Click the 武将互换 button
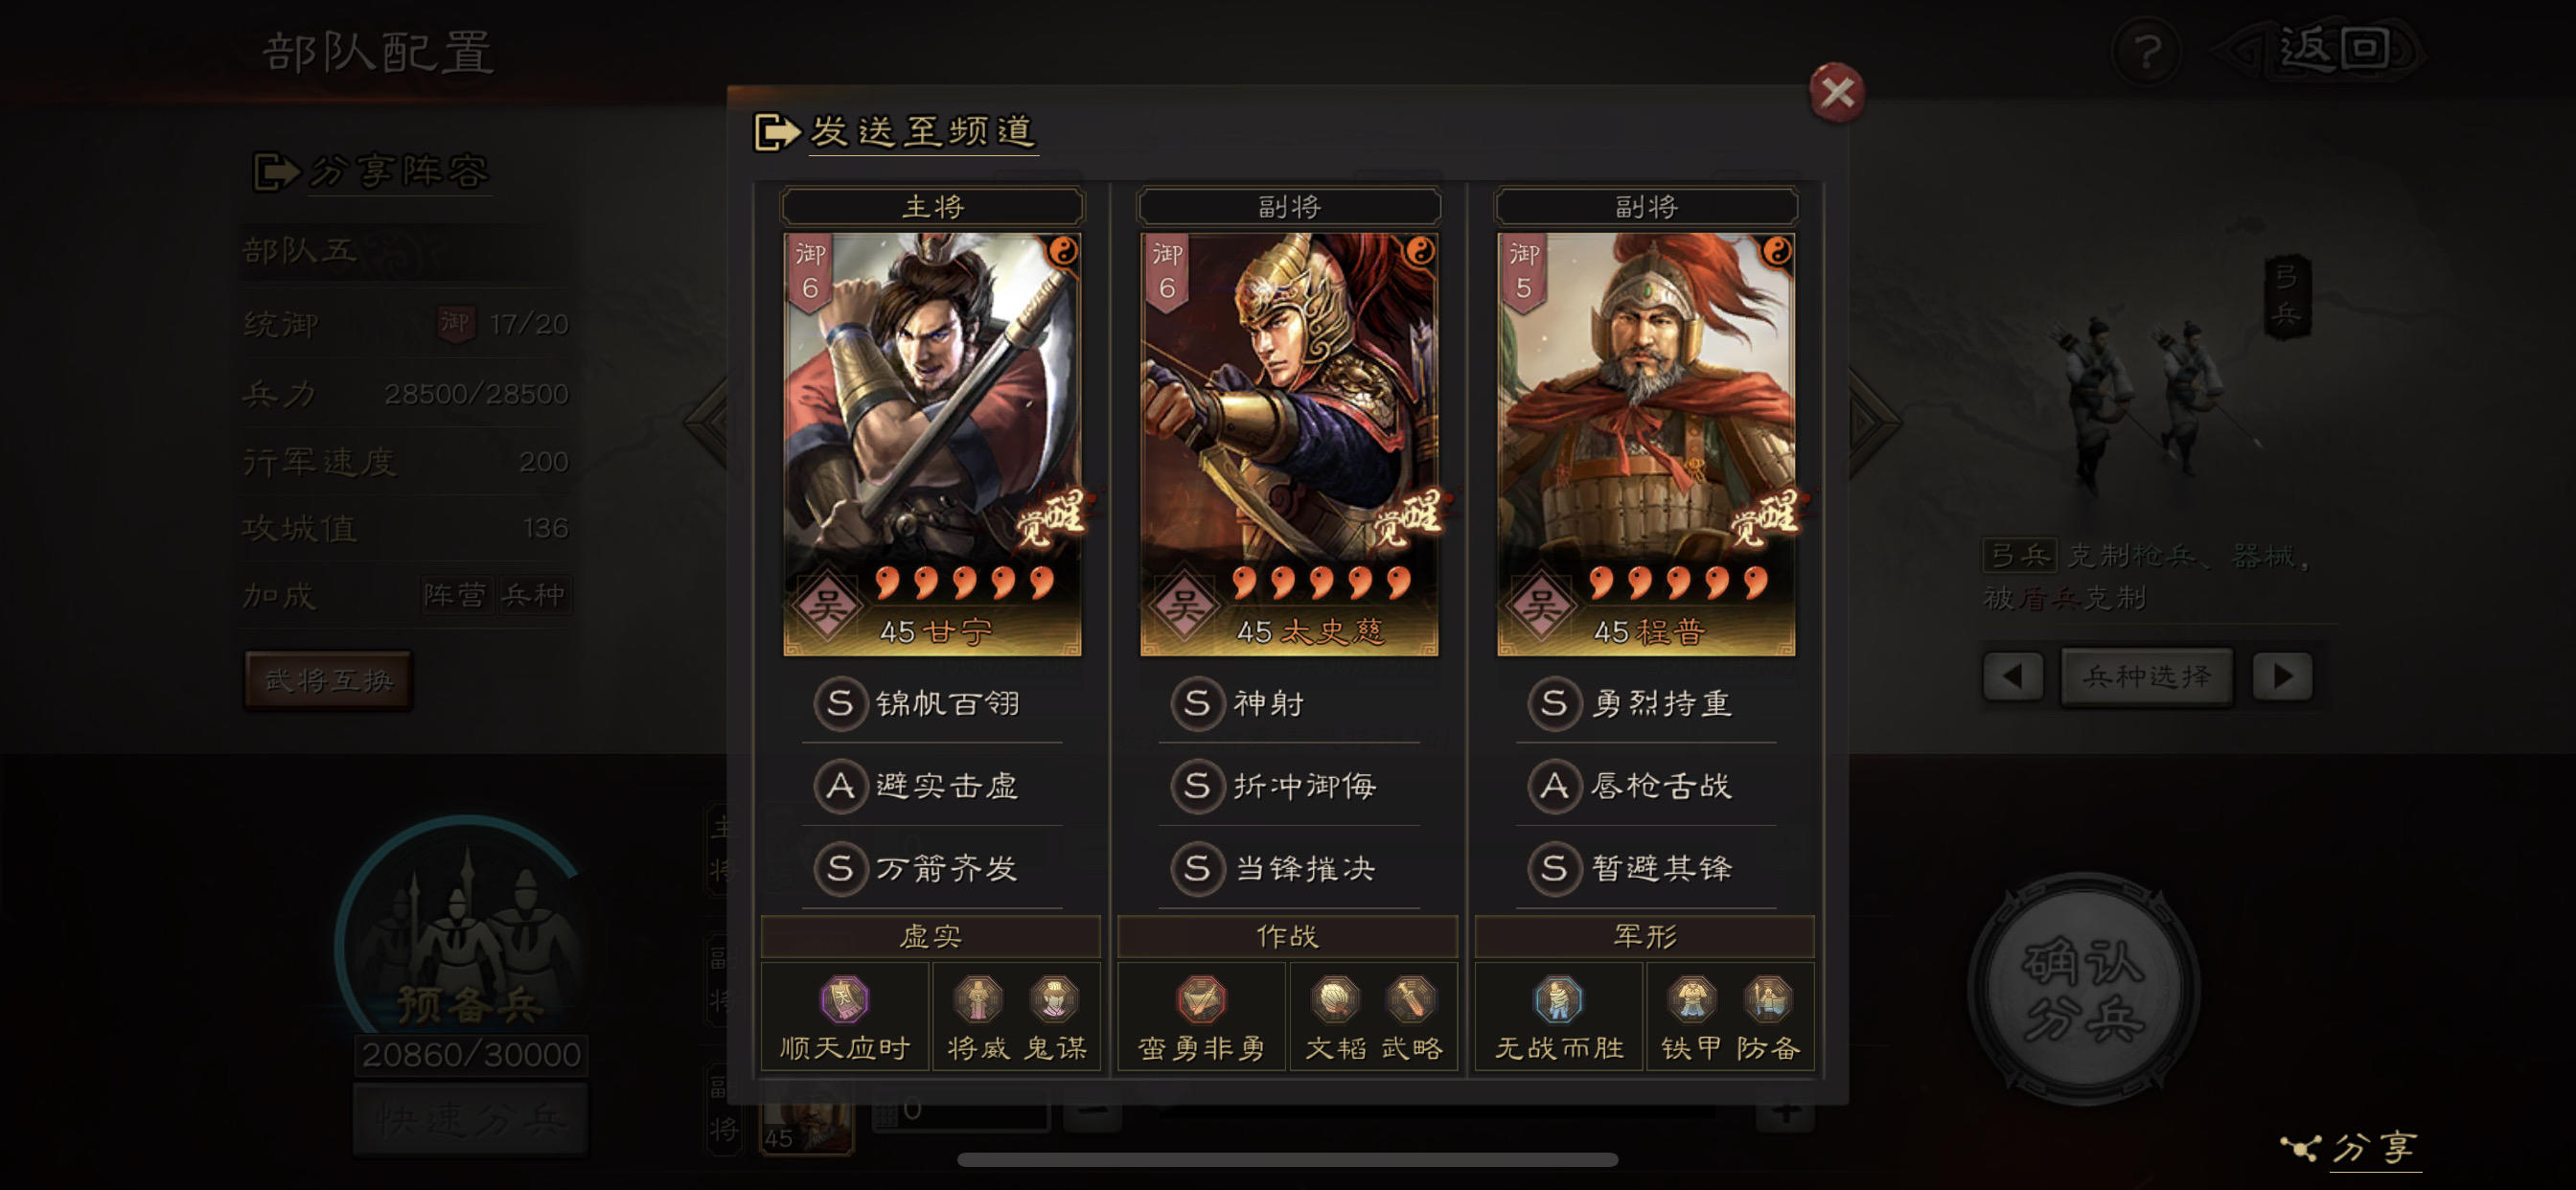Screen dimensions: 2576x1190 (328, 680)
